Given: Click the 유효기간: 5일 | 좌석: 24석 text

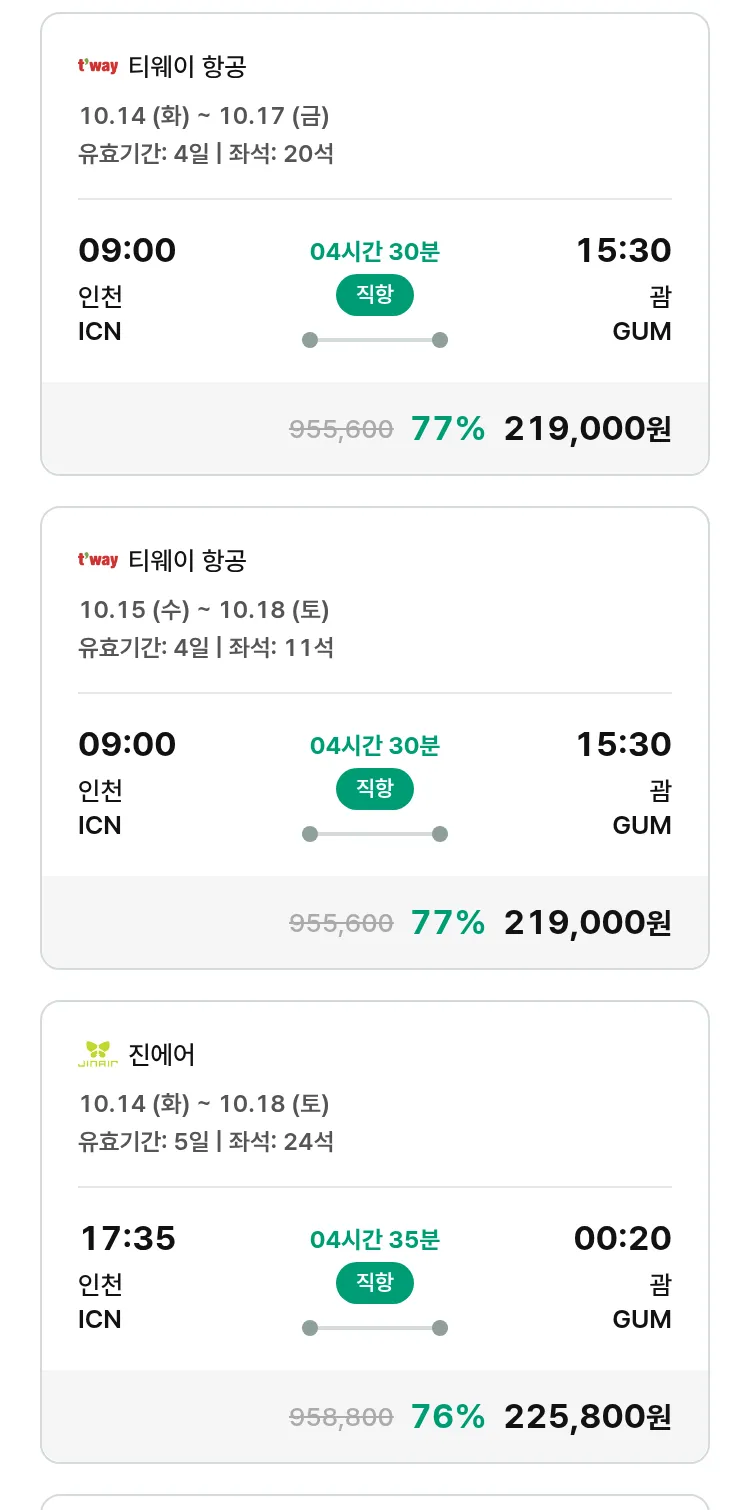Looking at the screenshot, I should point(206,1141).
